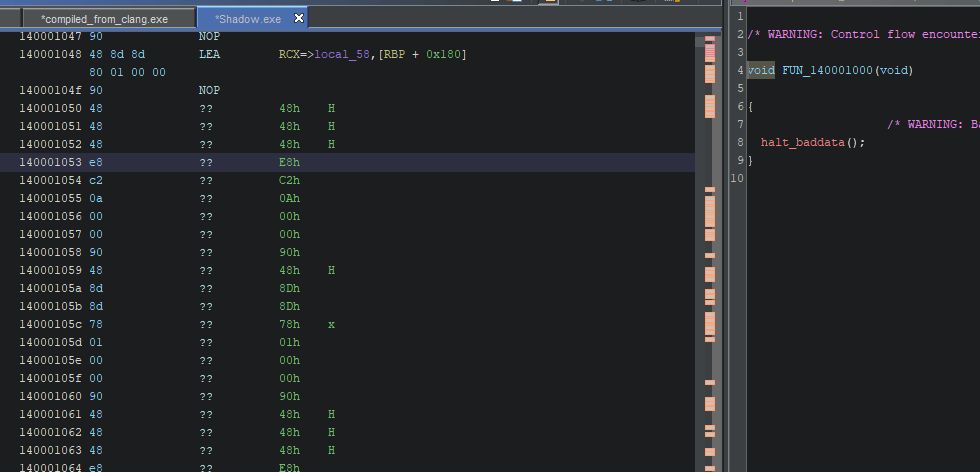Select bytes 80 01 00 00 row
980x472 pixels.
(x=128, y=73)
